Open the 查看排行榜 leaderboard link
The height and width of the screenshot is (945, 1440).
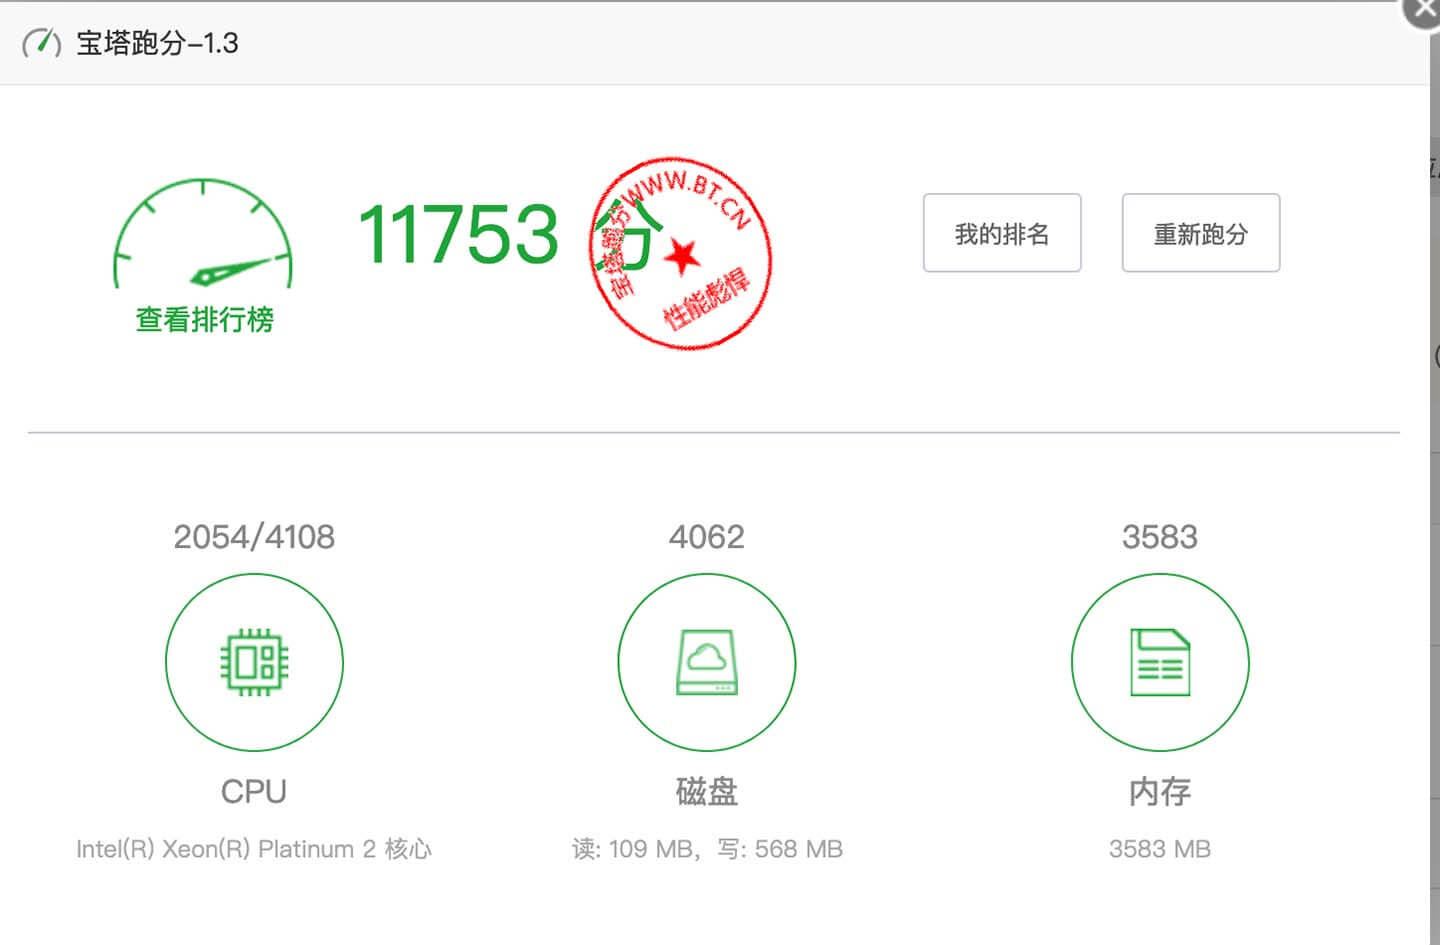pyautogui.click(x=204, y=320)
